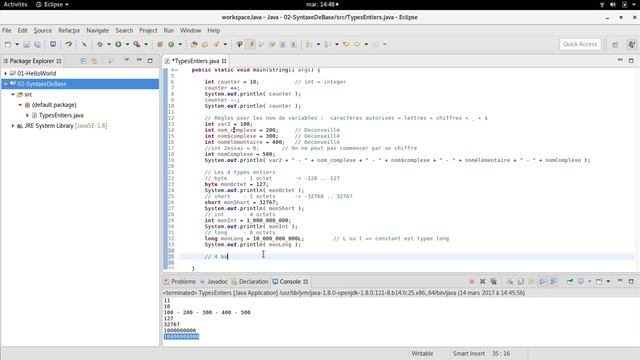Collapse the src folder node
The width and height of the screenshot is (640, 360).
click(x=13, y=94)
